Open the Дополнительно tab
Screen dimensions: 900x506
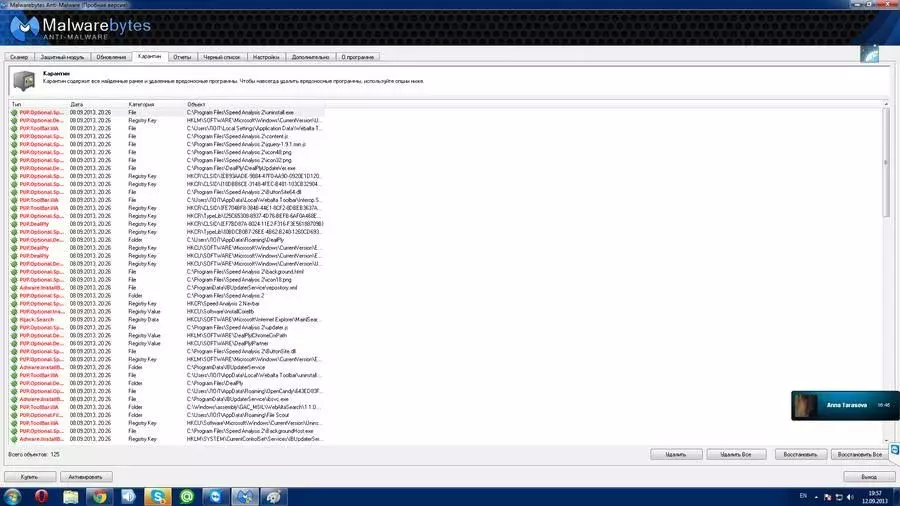[310, 57]
